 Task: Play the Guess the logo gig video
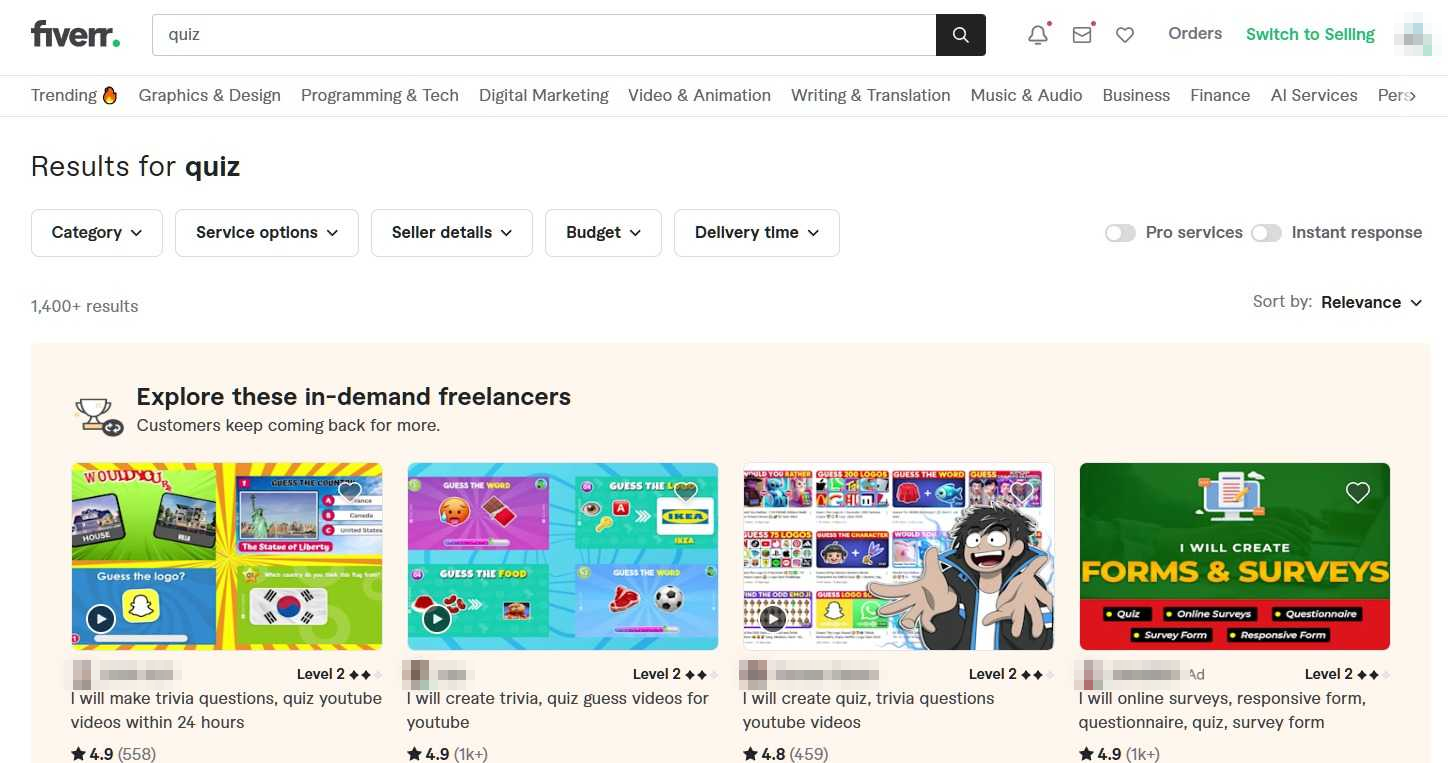[x=101, y=619]
